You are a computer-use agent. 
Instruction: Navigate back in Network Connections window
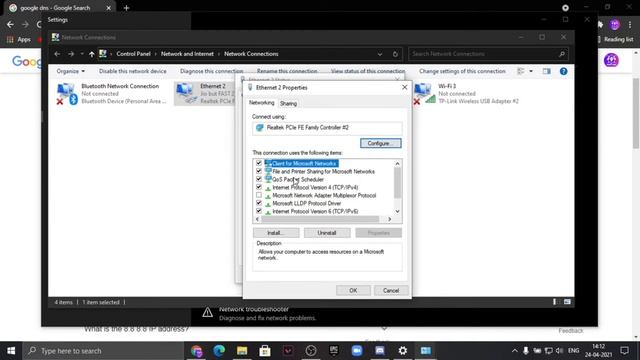57,54
